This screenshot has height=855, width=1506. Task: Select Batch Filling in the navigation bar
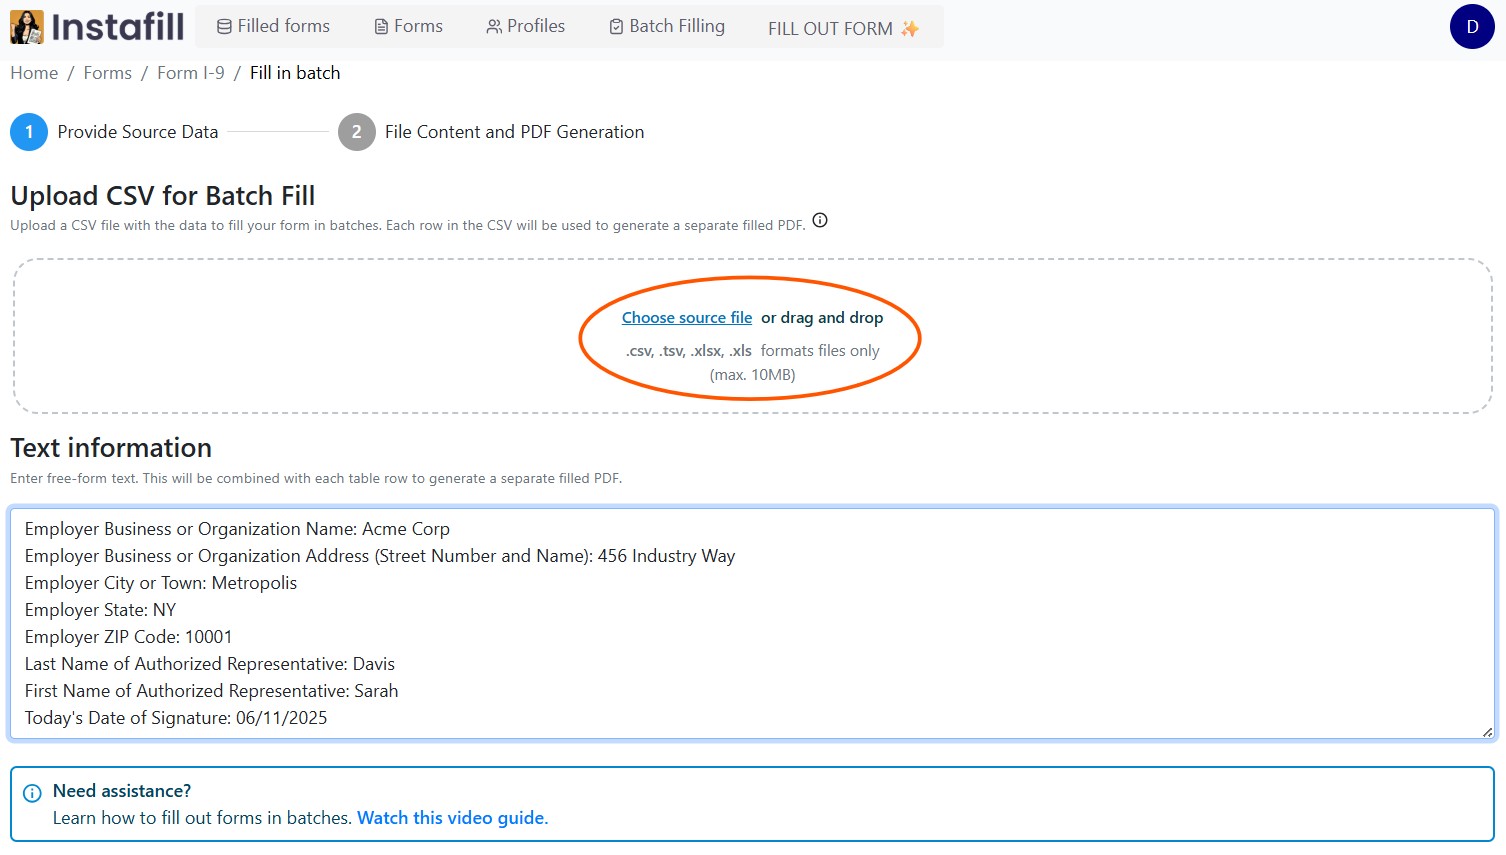(x=667, y=26)
